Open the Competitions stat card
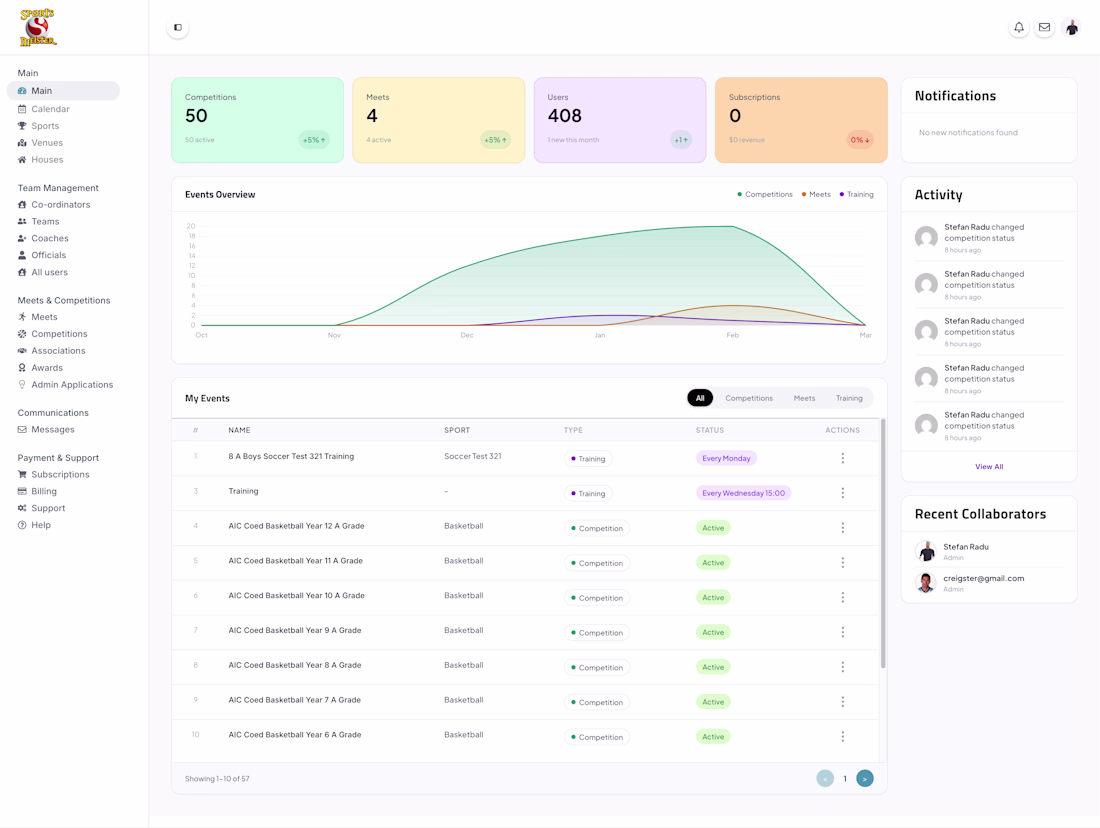 tap(257, 120)
